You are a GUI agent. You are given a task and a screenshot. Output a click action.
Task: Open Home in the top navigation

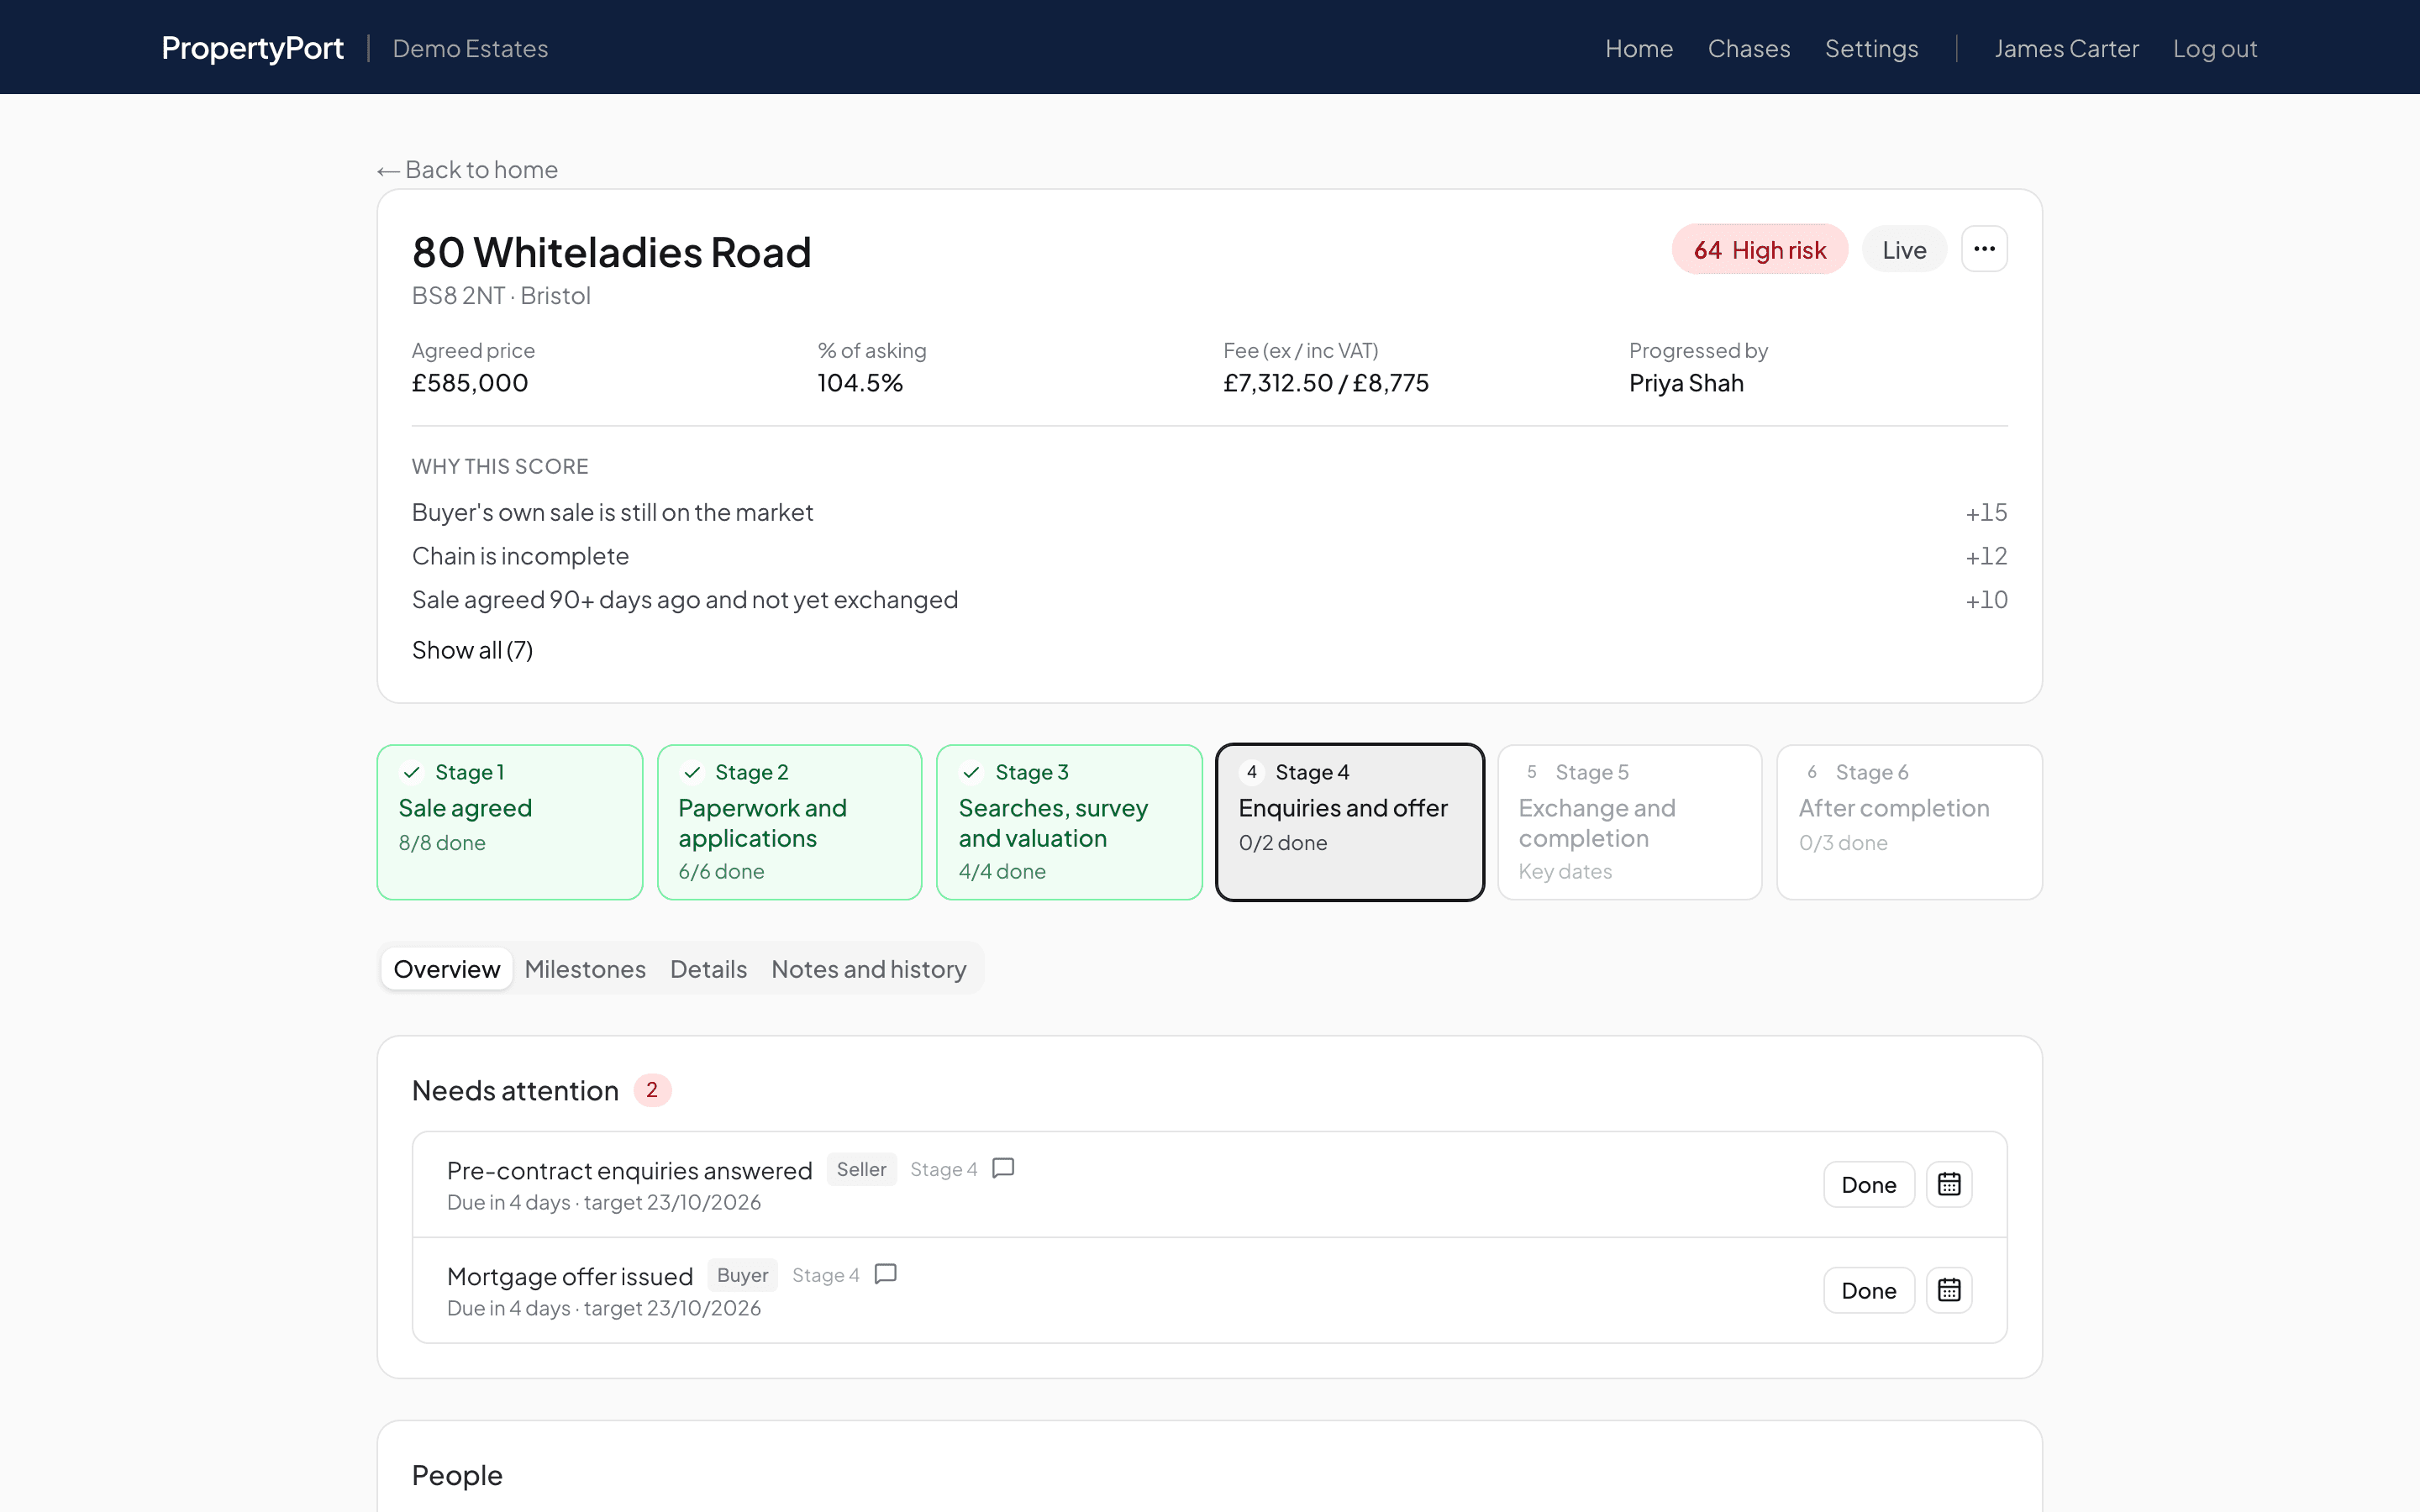click(x=1639, y=48)
